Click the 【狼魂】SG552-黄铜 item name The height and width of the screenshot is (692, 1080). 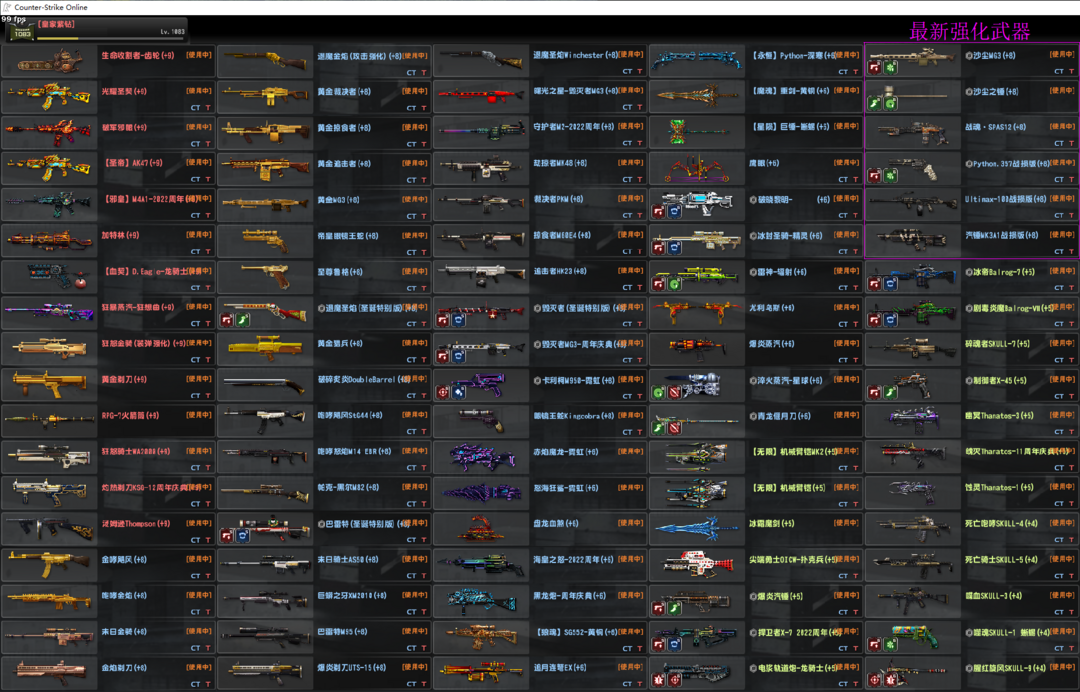click(575, 631)
